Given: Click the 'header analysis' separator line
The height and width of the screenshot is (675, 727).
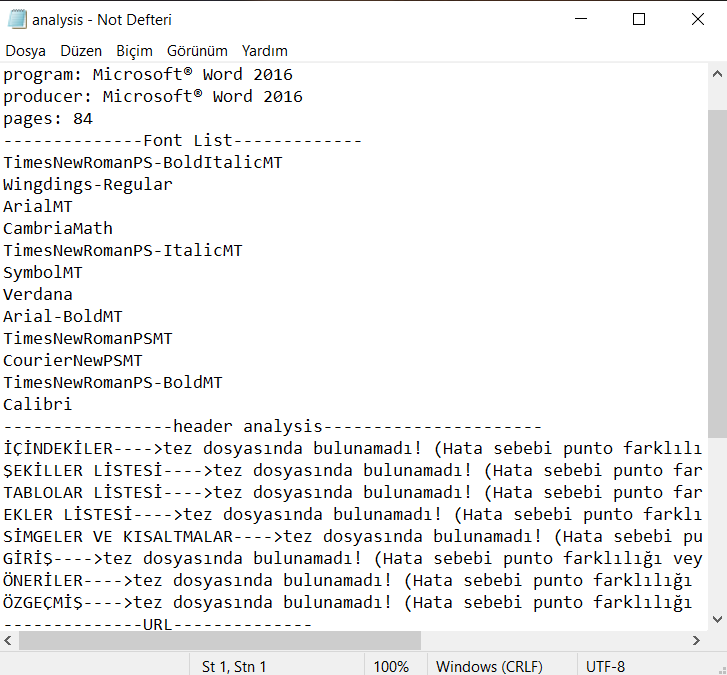Looking at the screenshot, I should pyautogui.click(x=273, y=427).
